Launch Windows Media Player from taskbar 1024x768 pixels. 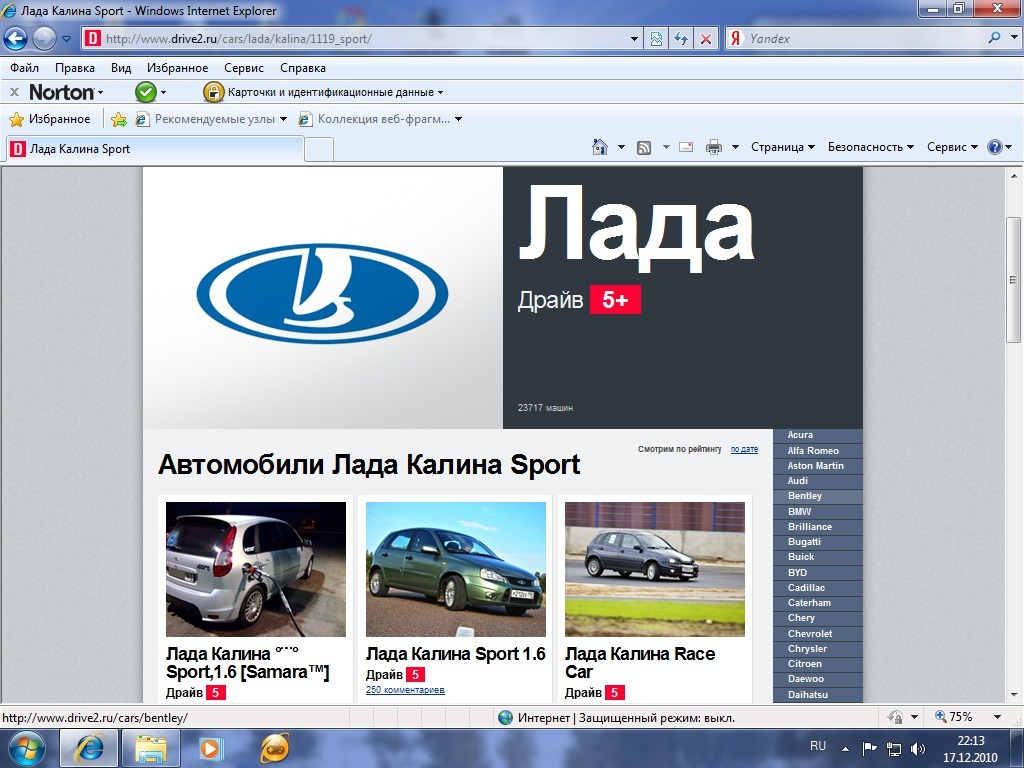pos(210,748)
